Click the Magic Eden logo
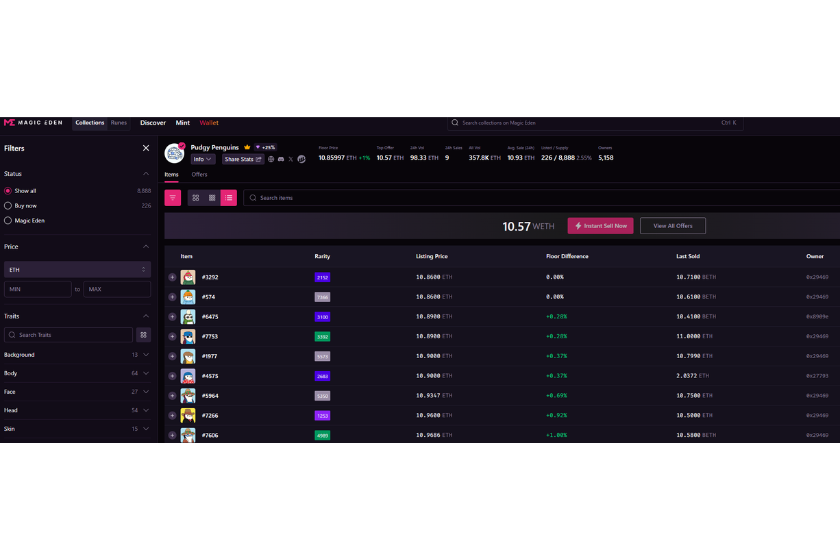This screenshot has width=840, height=560. click(x=33, y=123)
